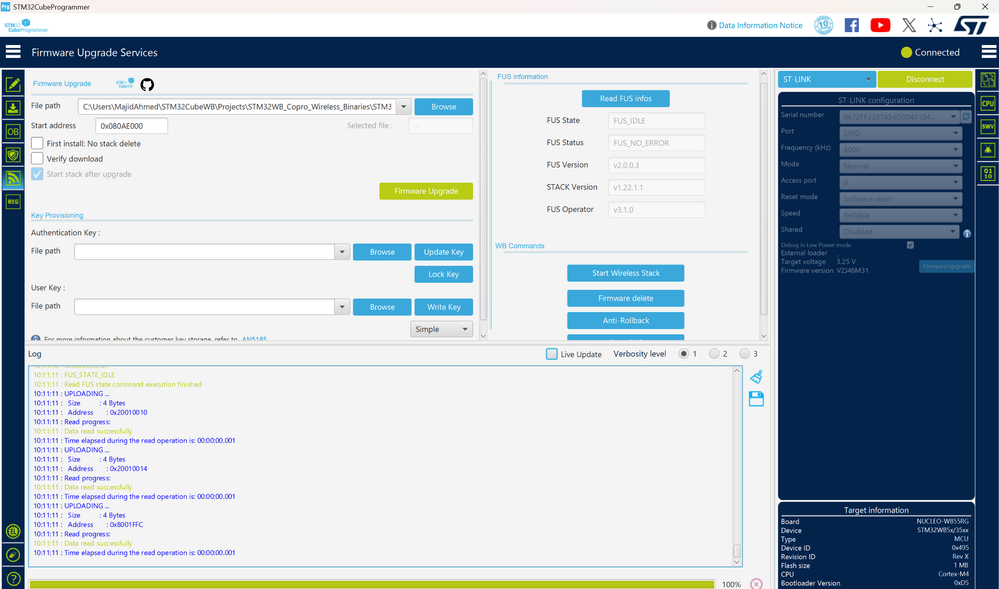Open the SWV viewer in right sidebar
The width and height of the screenshot is (999, 589).
tap(988, 126)
